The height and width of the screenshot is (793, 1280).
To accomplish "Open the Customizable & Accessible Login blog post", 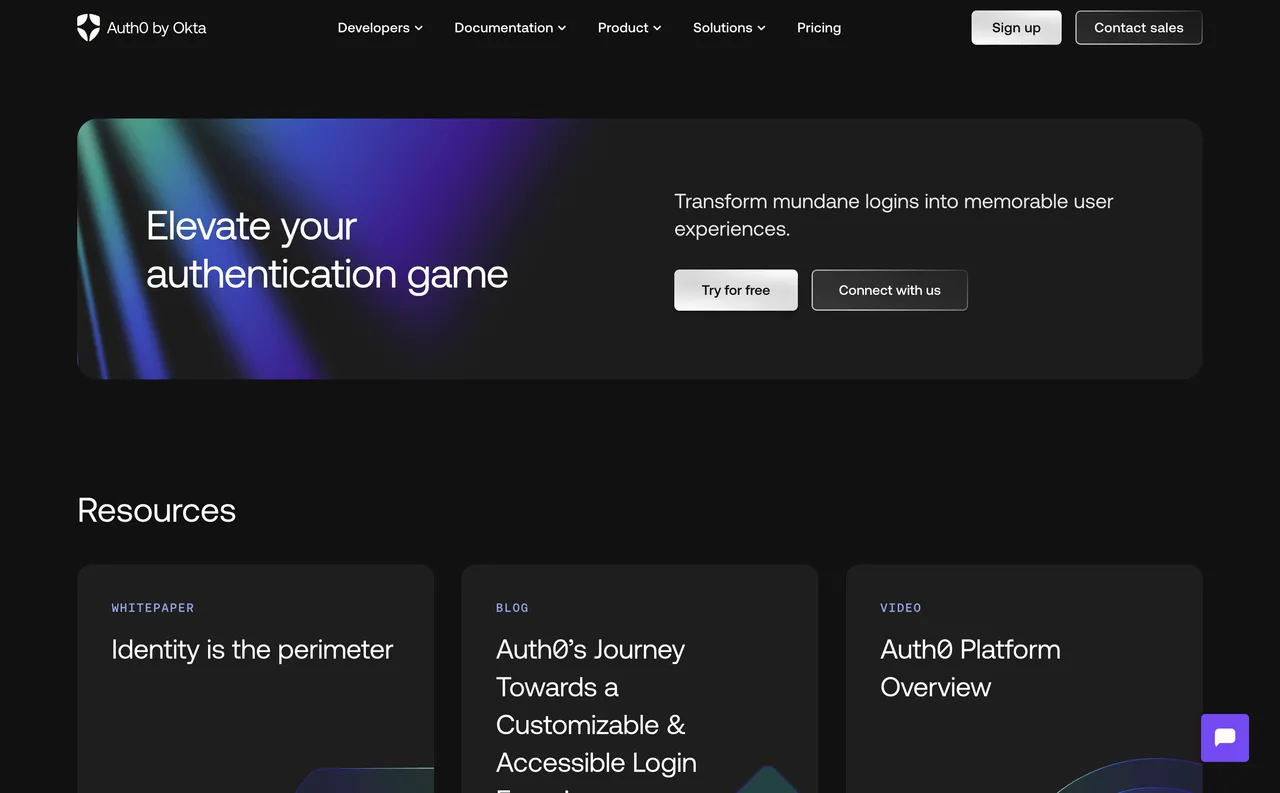I will 596,705.
